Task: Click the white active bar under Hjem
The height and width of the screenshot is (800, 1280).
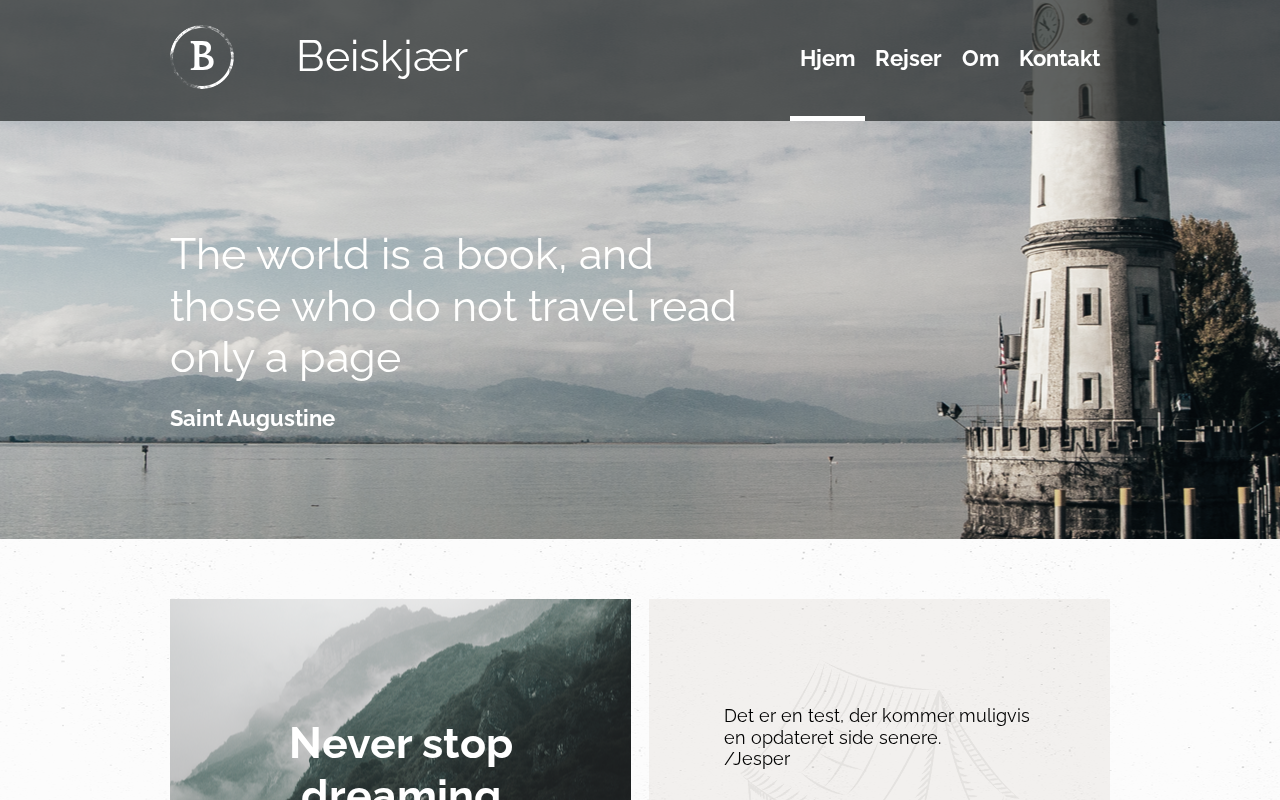Action: coord(827,118)
